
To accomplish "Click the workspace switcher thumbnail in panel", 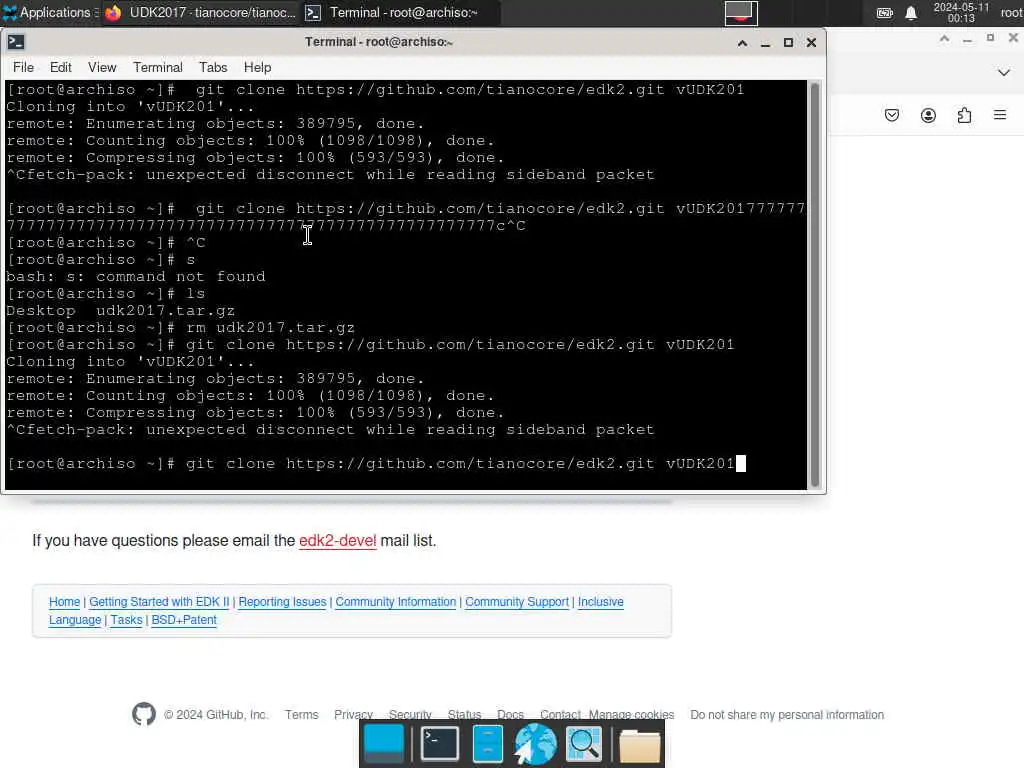I will (x=741, y=13).
